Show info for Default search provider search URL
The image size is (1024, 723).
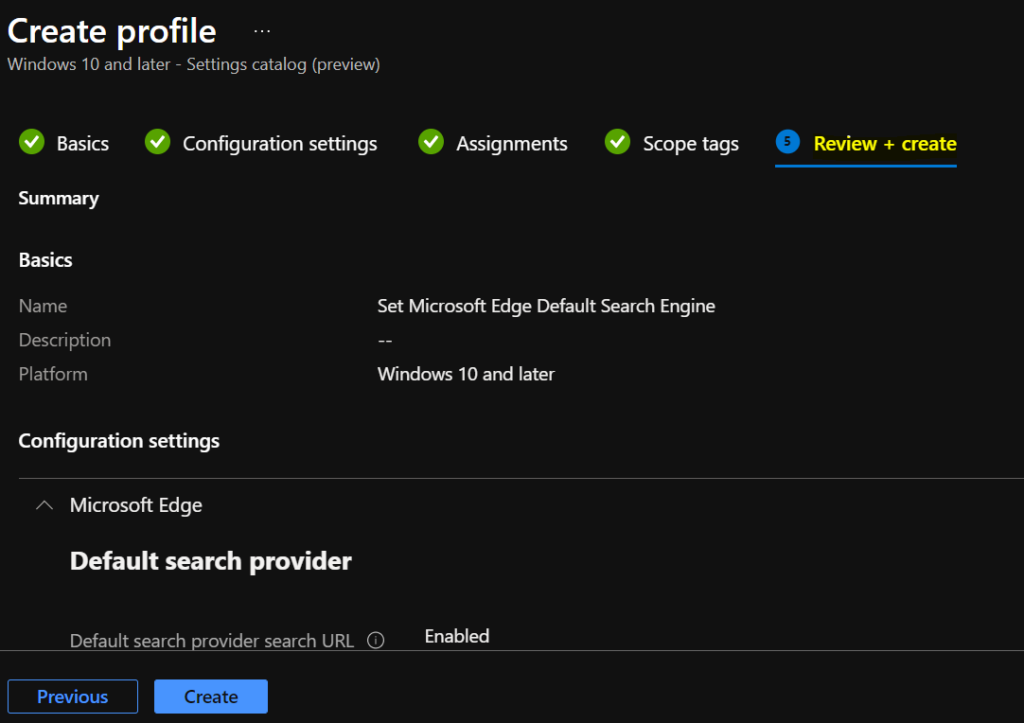376,640
